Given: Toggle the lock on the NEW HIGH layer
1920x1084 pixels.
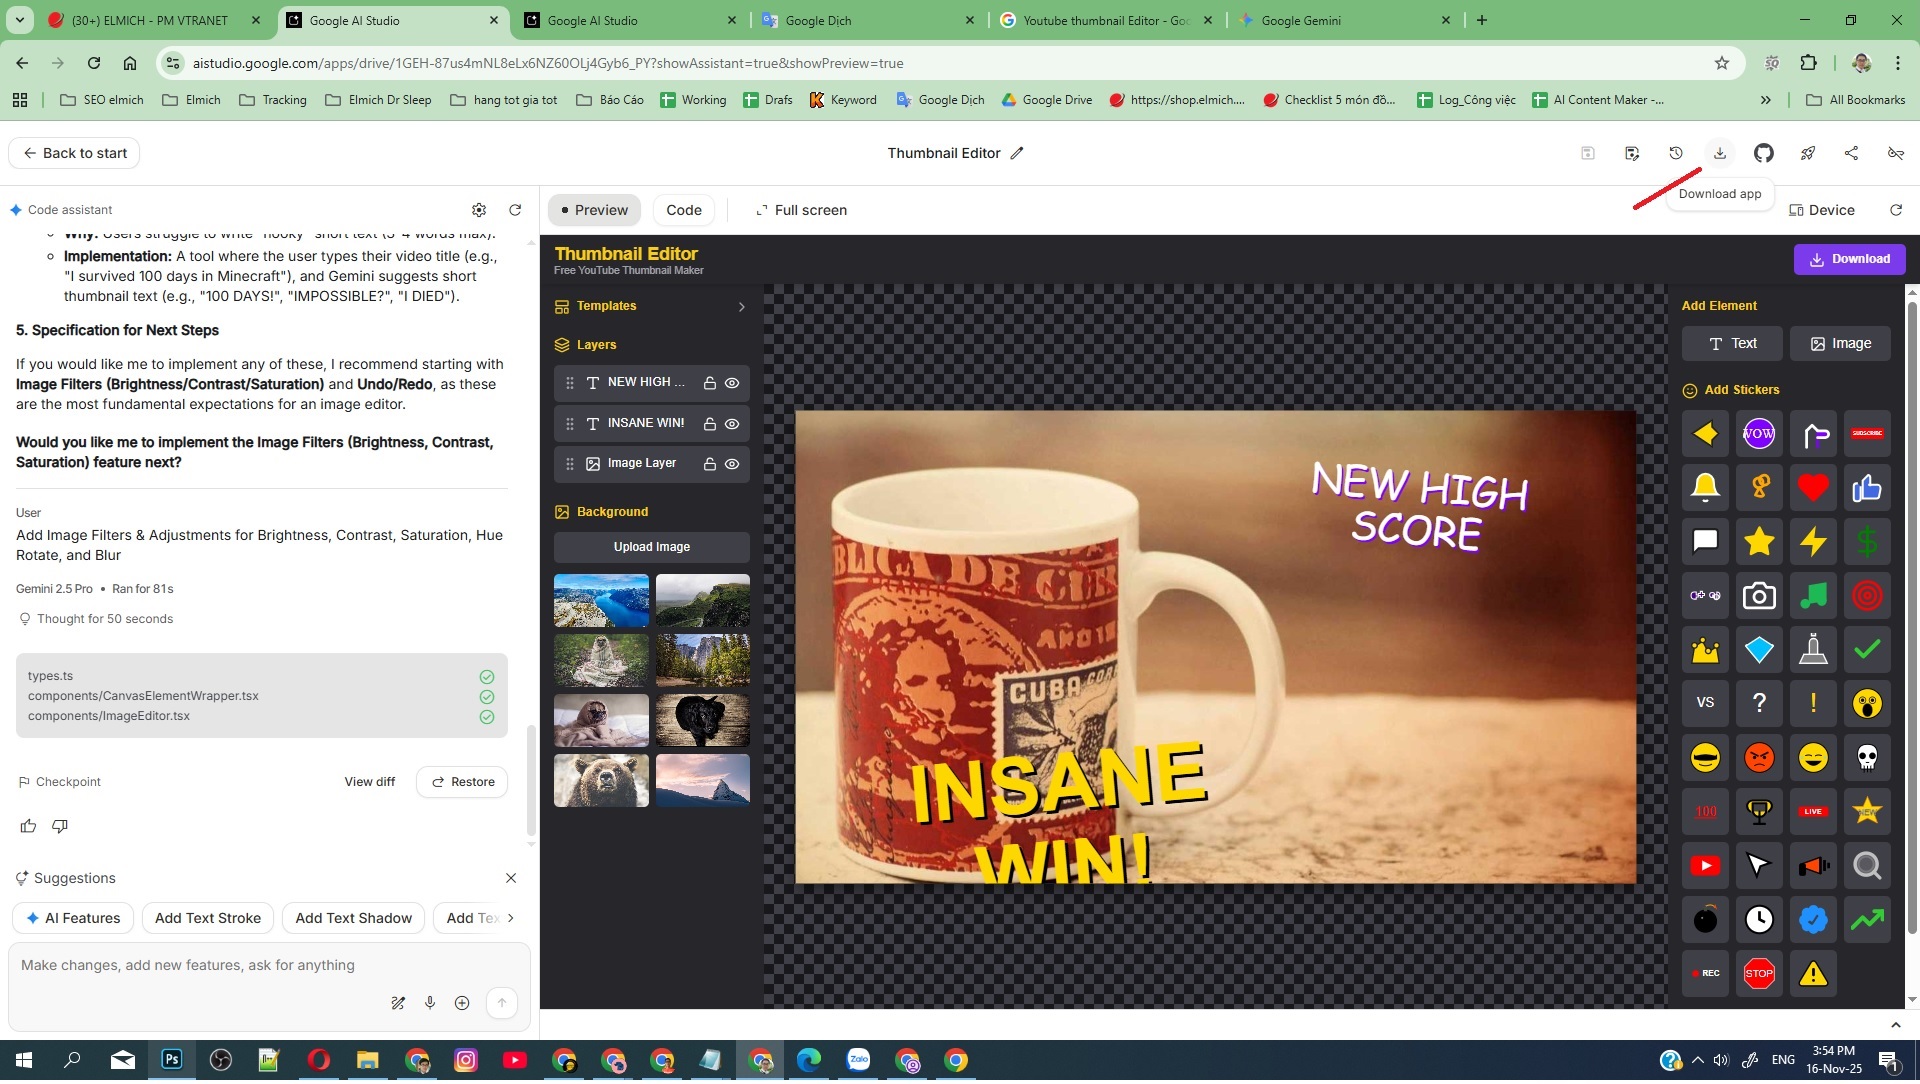Looking at the screenshot, I should point(709,383).
